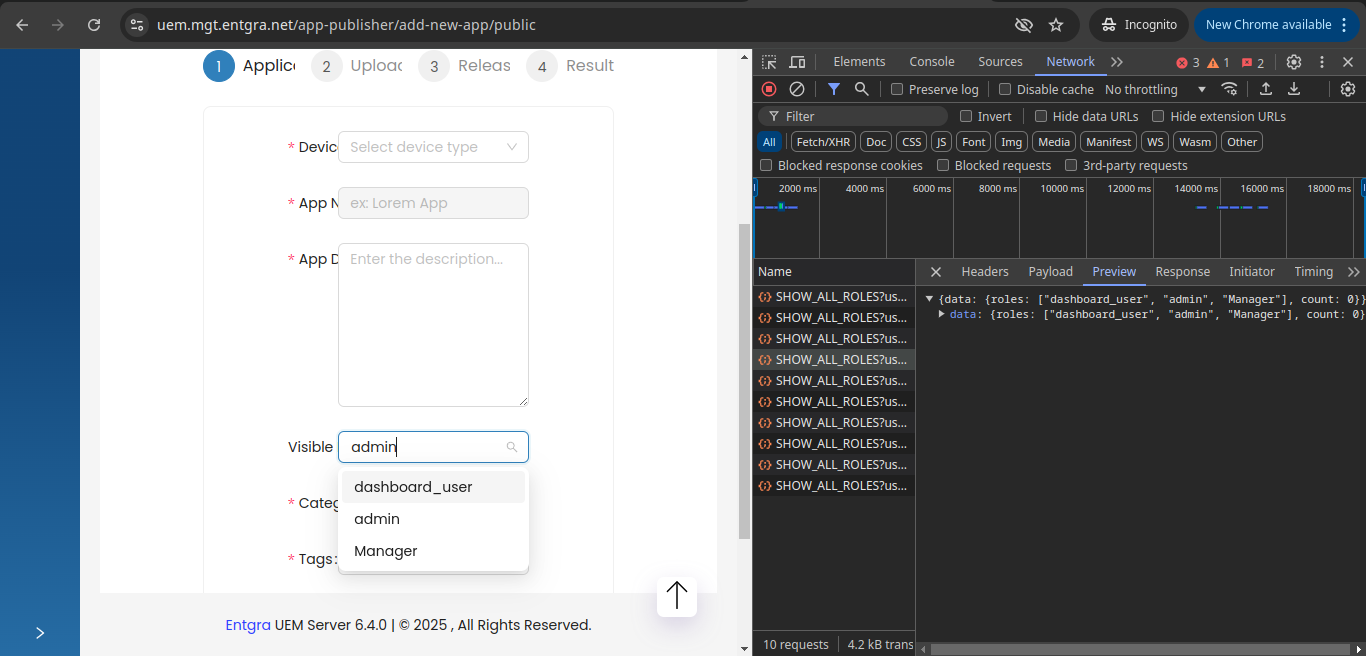Switch to Sources tab

1000,62
